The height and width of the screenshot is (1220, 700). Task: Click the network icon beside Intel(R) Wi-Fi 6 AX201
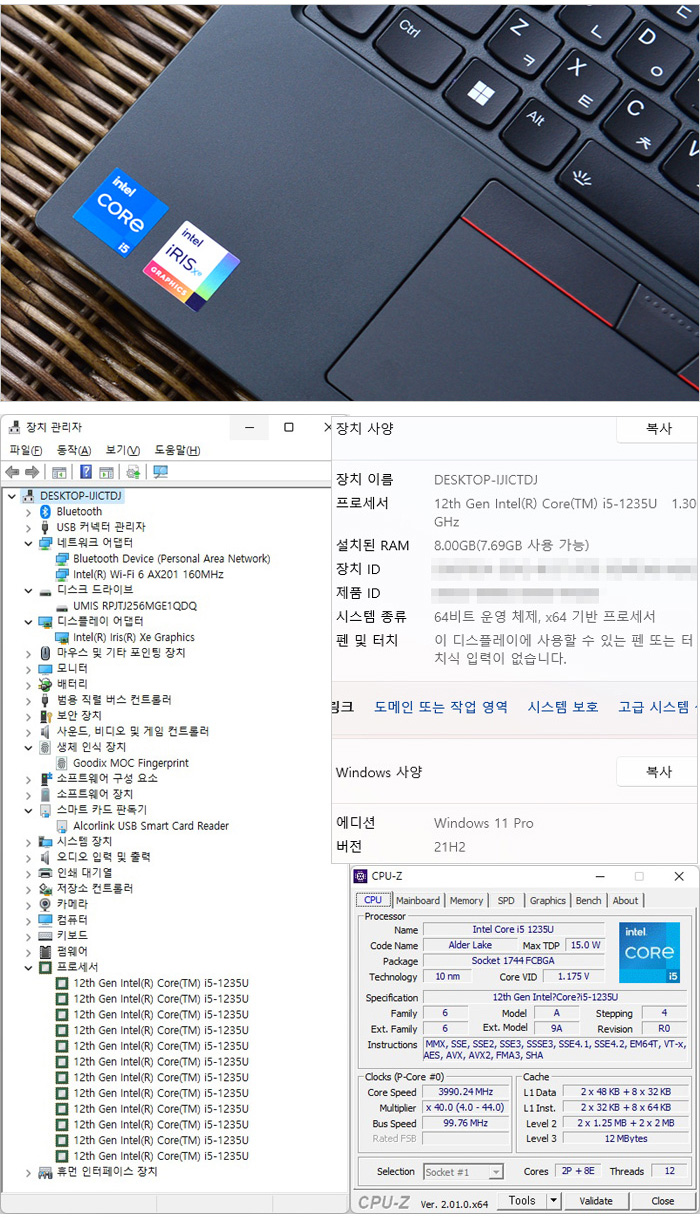[62, 574]
